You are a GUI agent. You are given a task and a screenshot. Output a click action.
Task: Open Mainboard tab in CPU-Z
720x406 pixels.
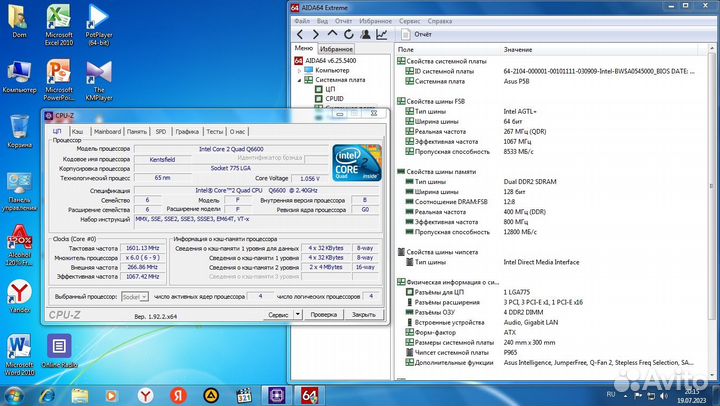click(107, 131)
